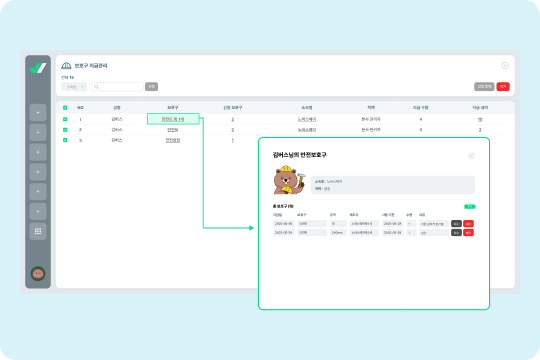Open the 소속명 filter dropdown

coord(74,87)
